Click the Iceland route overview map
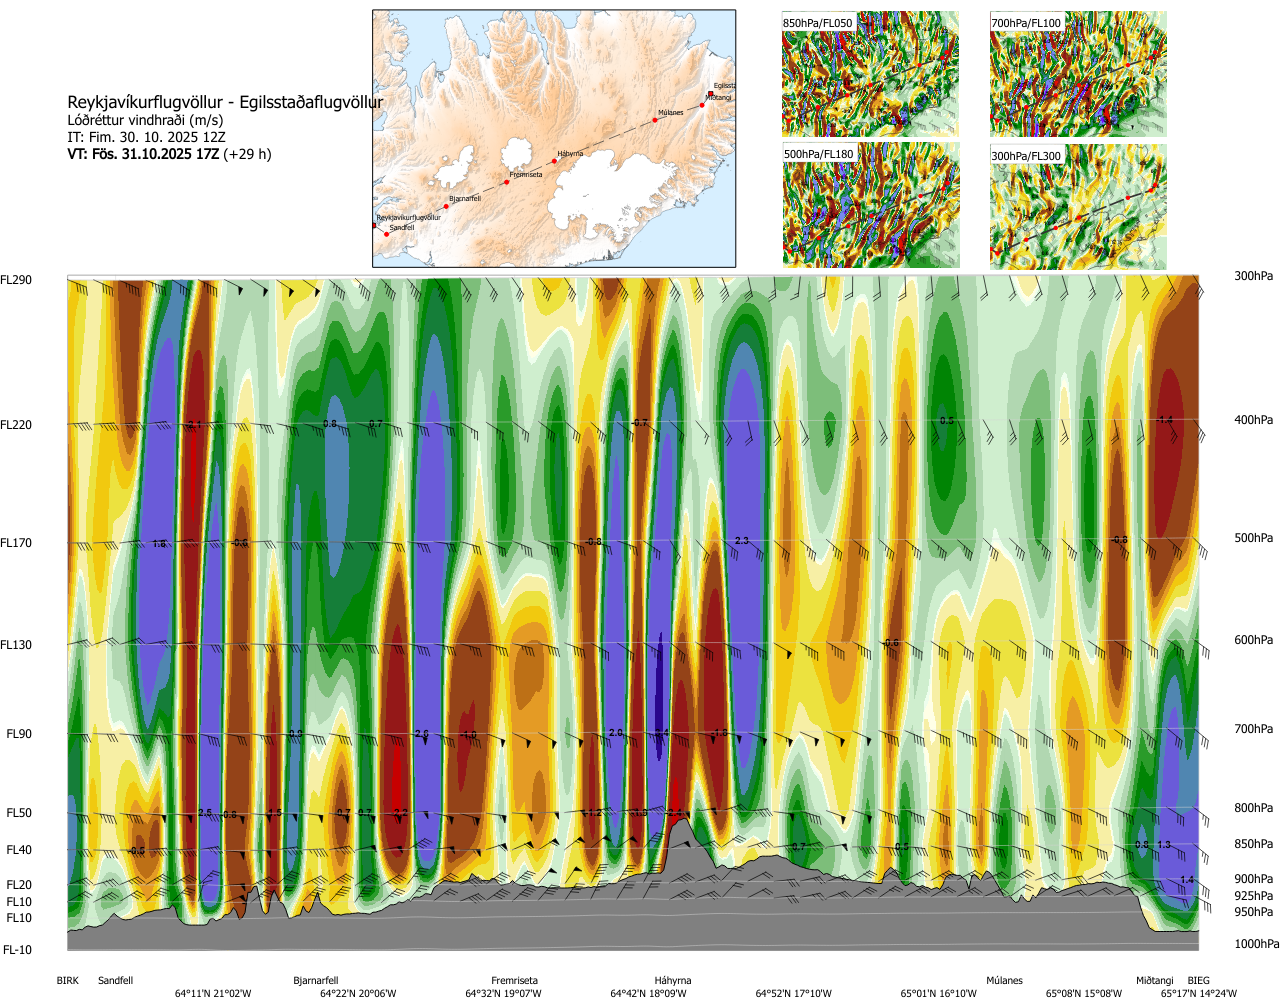Image resolution: width=1280 pixels, height=1005 pixels. point(554,139)
